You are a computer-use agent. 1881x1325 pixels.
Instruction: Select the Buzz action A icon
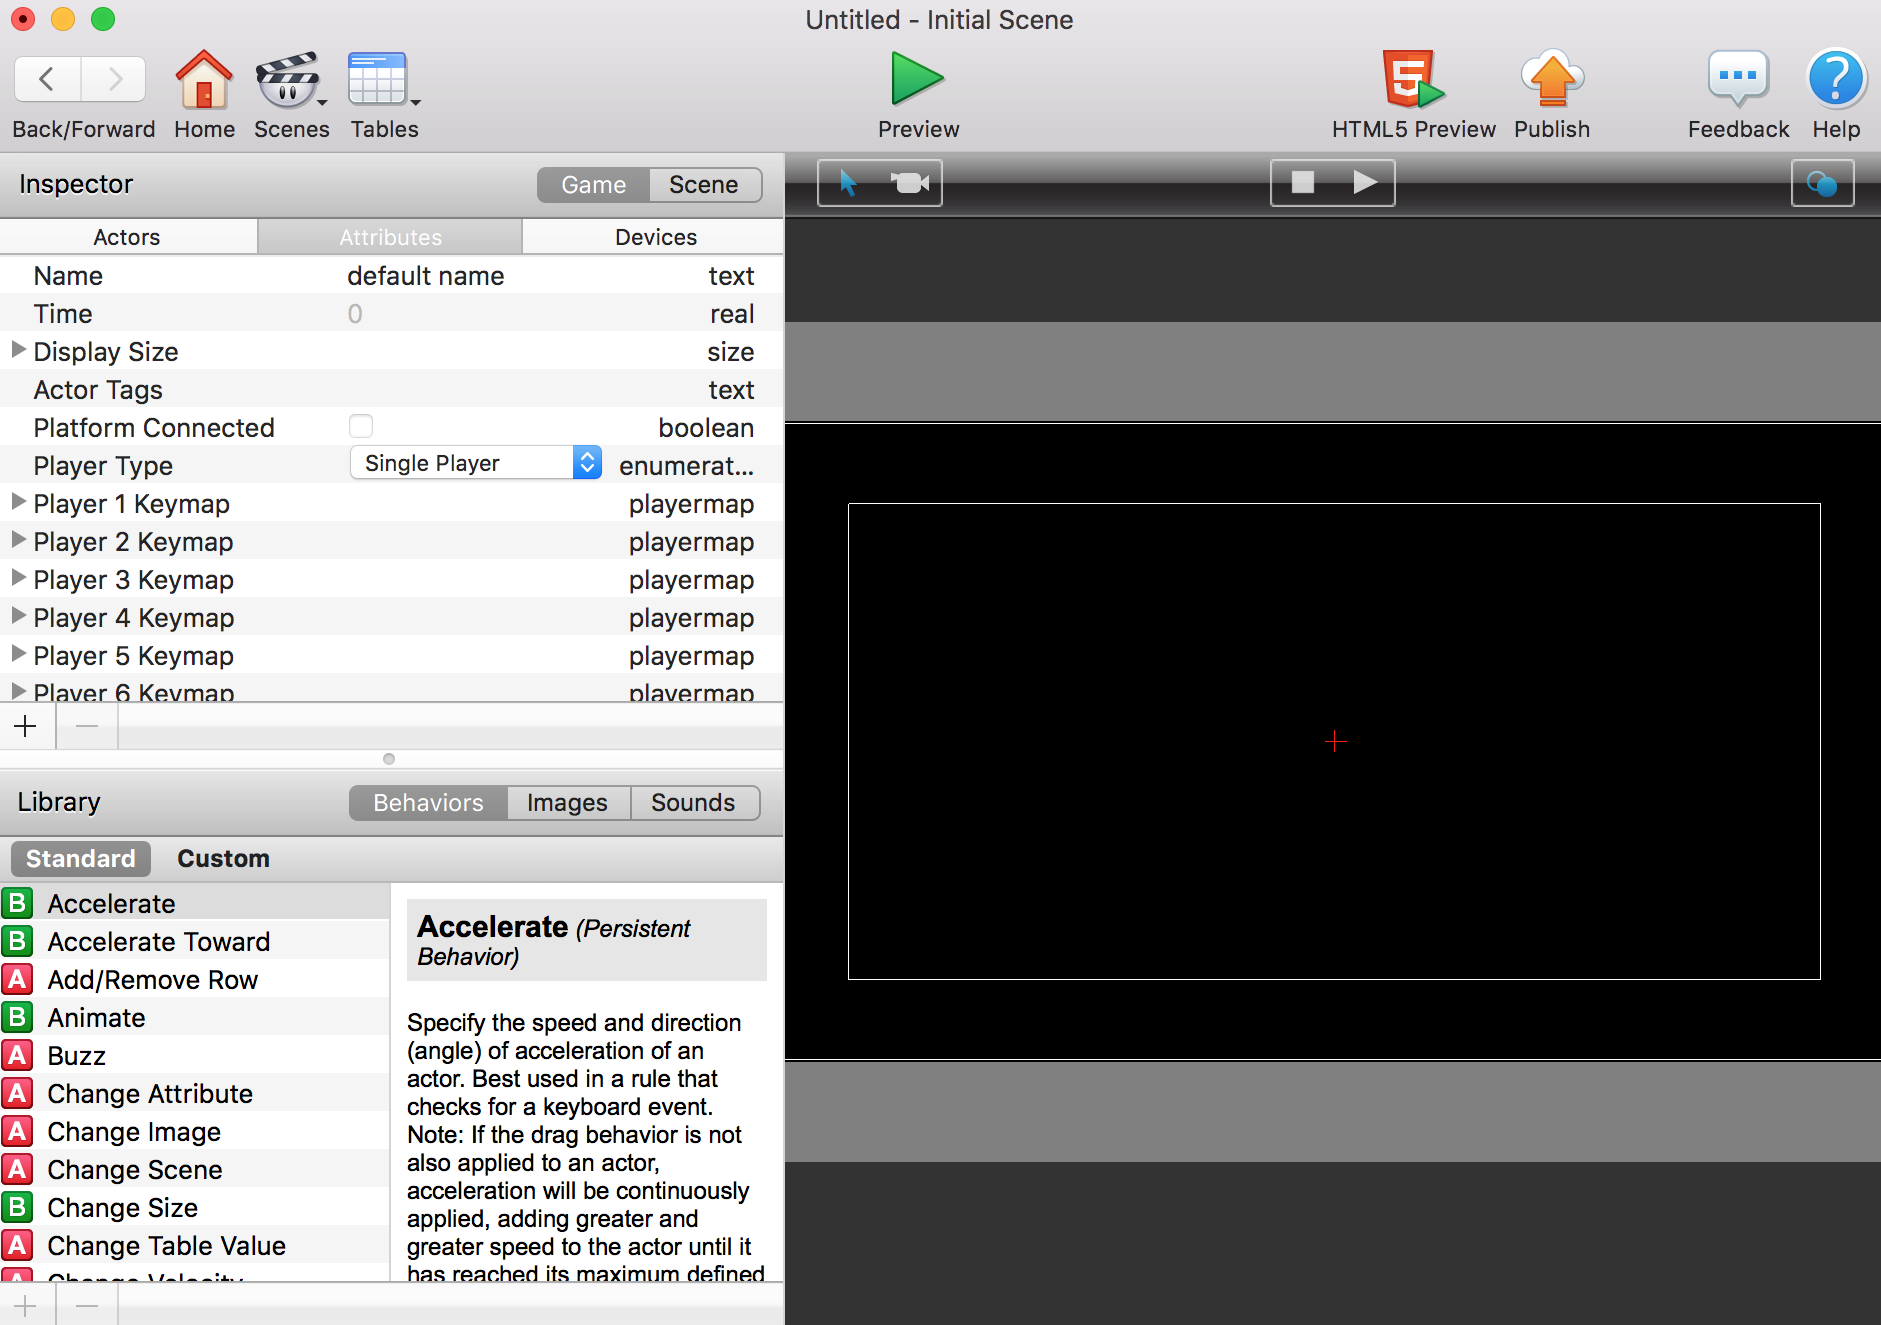click(17, 1055)
